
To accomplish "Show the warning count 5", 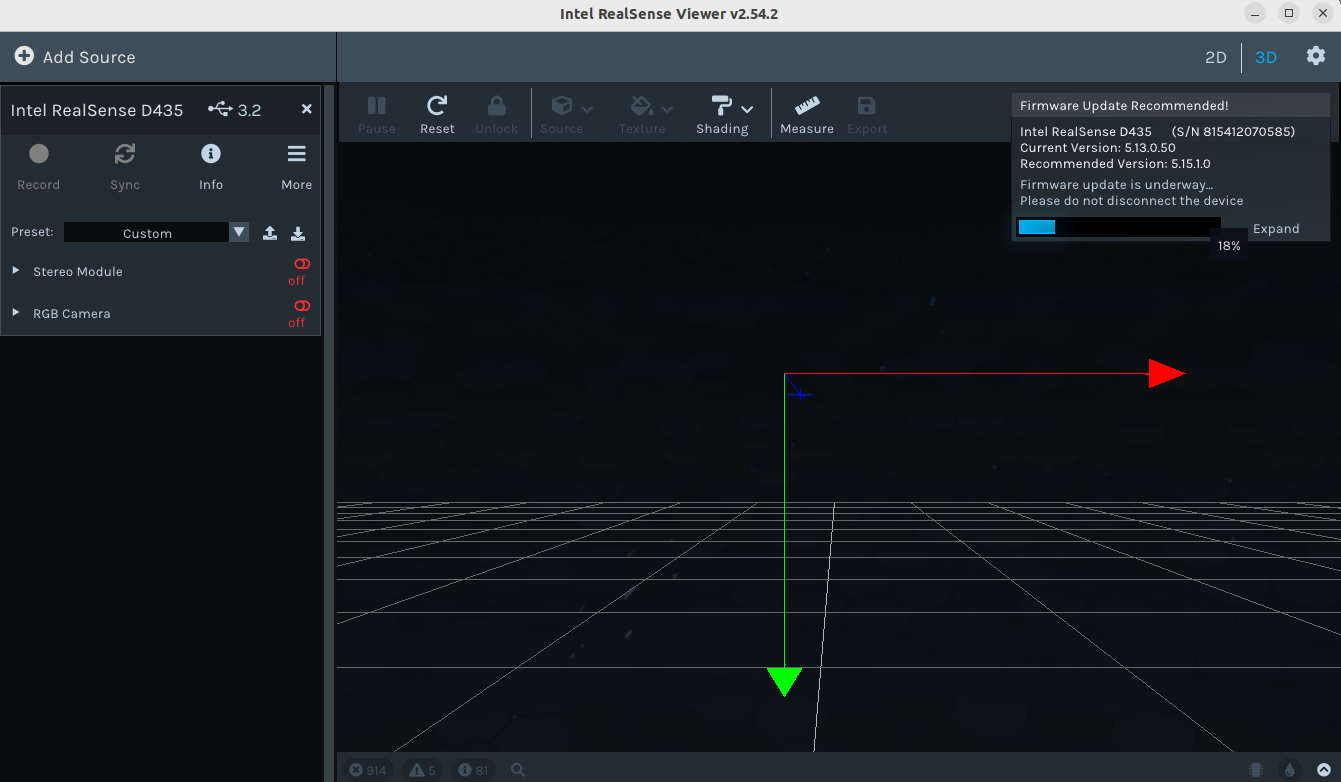I will click(422, 770).
